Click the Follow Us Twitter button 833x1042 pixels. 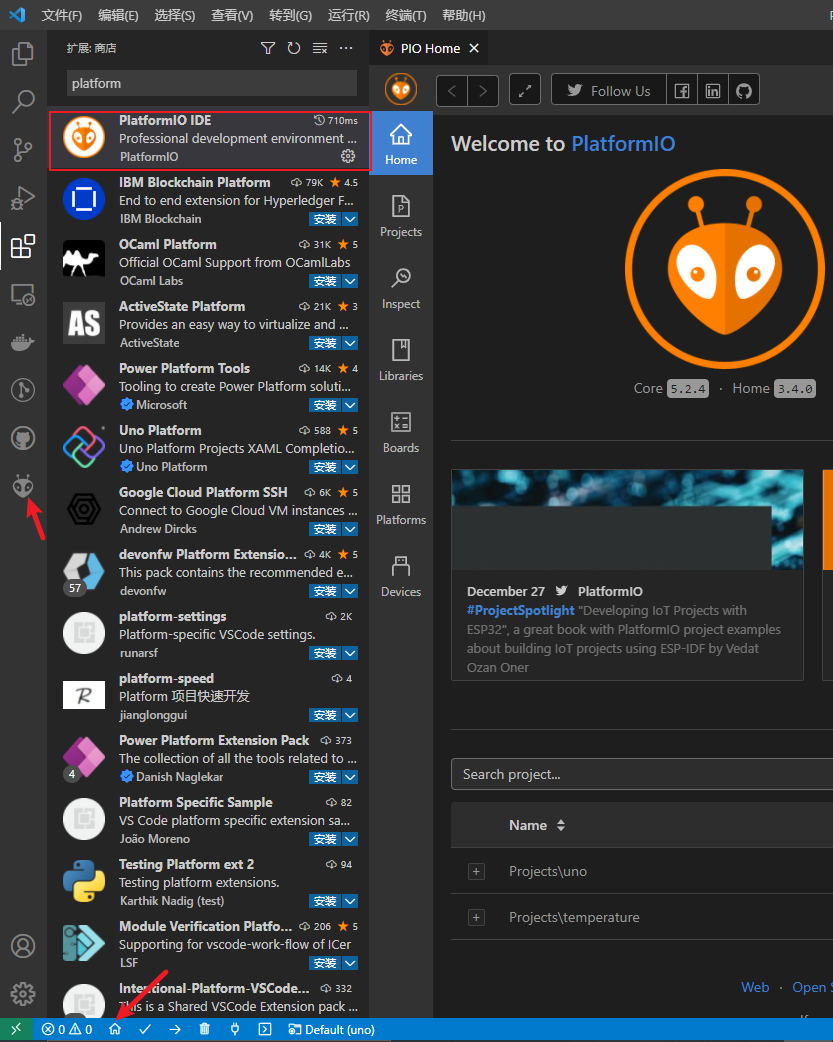(608, 90)
